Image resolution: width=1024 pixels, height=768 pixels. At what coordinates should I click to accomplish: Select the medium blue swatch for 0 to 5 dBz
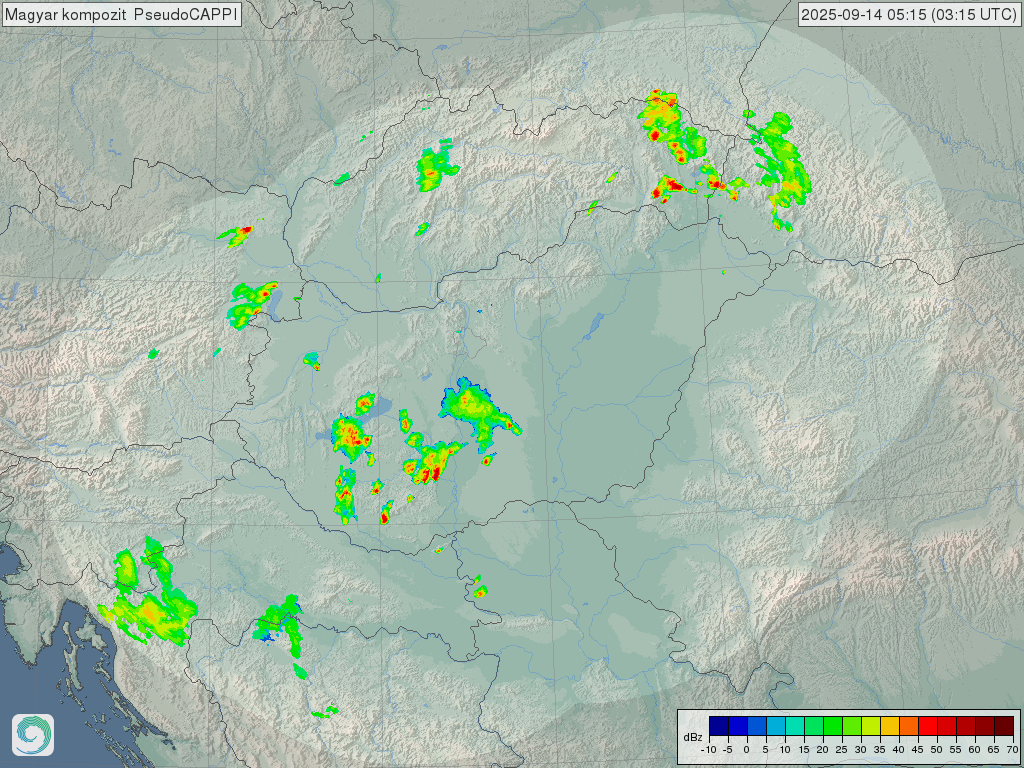(757, 726)
